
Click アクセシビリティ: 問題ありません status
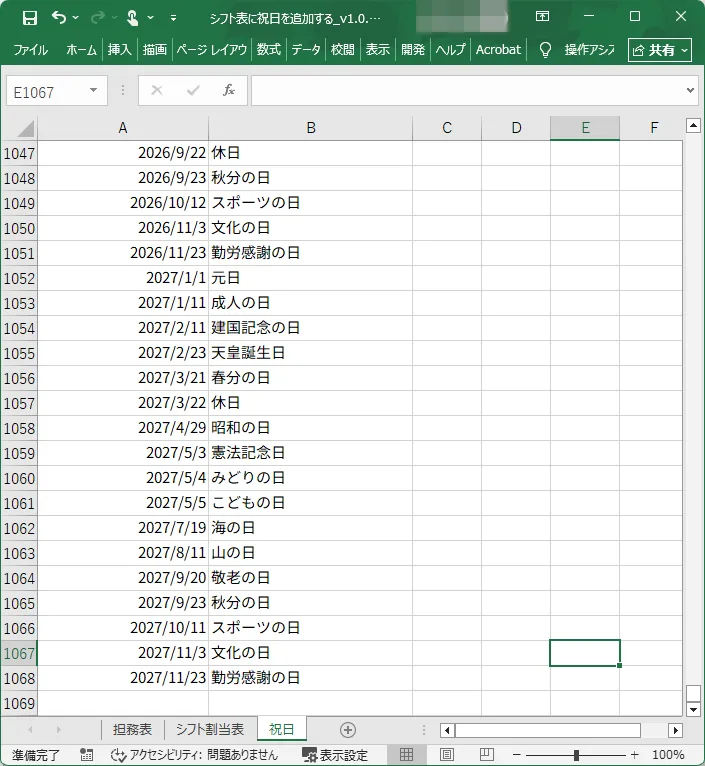[194, 755]
